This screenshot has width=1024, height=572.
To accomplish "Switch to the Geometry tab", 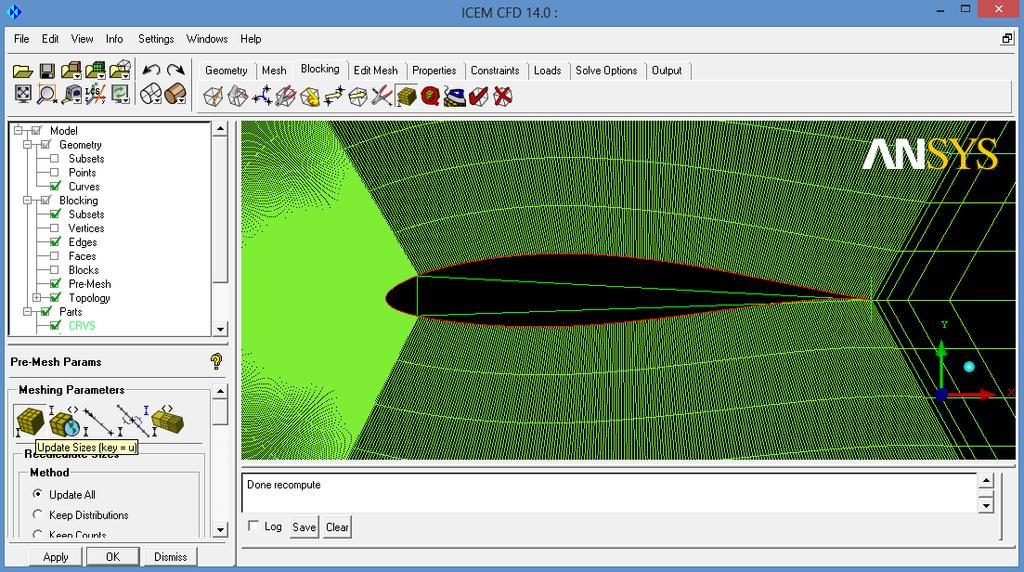I will 226,71.
